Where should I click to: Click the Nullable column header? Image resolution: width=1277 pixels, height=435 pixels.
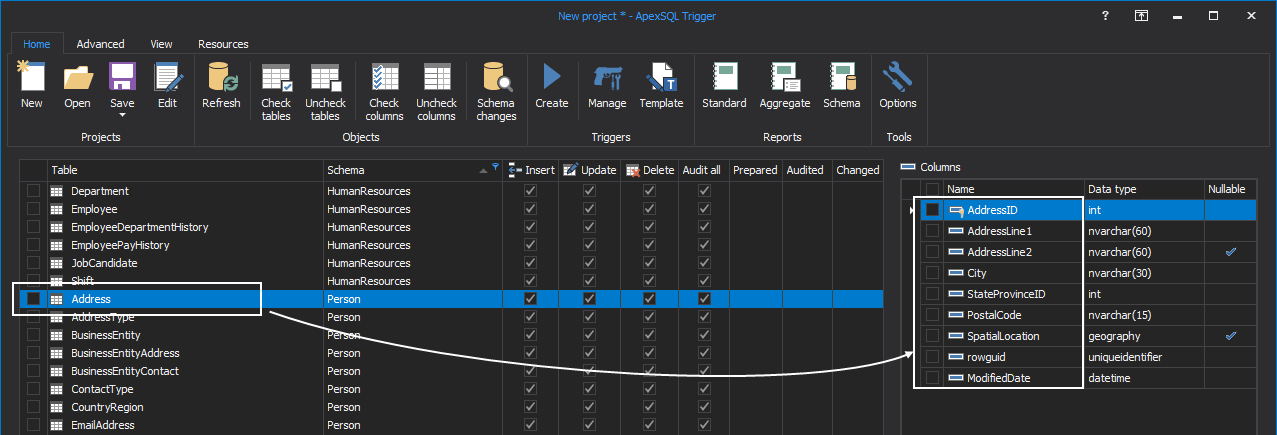pyautogui.click(x=1231, y=189)
